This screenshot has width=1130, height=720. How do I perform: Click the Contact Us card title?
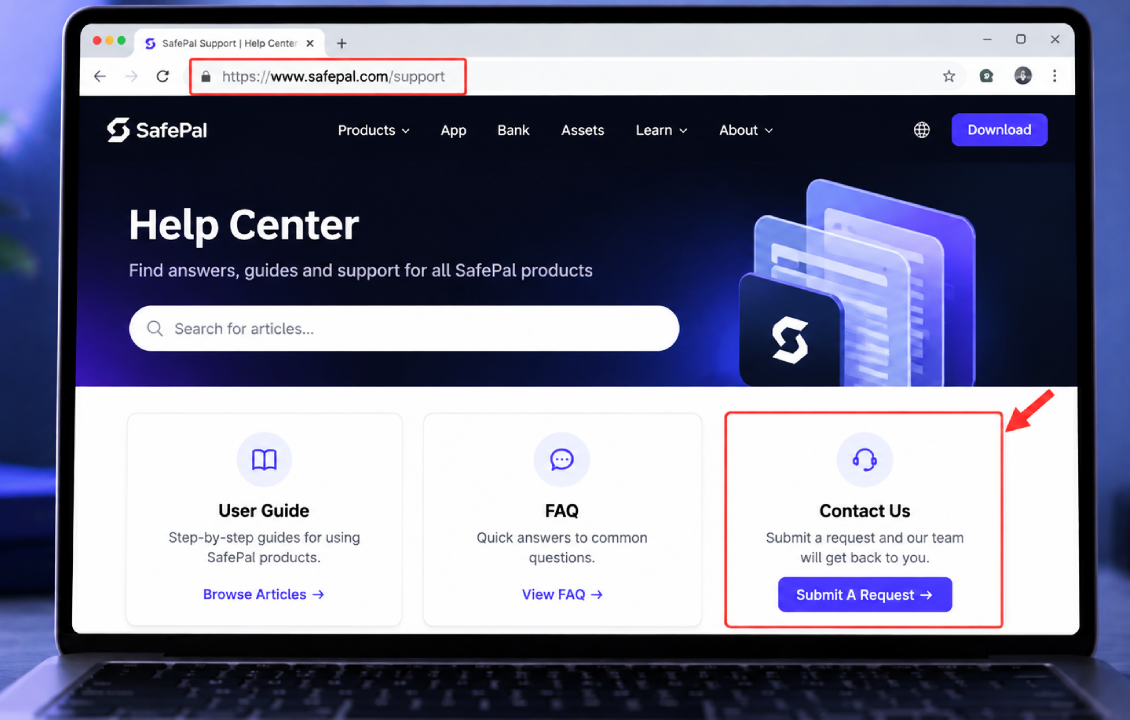[x=865, y=511]
